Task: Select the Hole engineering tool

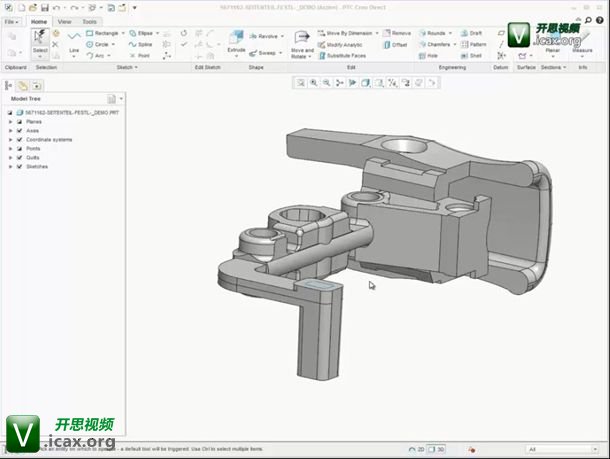Action: (427, 56)
